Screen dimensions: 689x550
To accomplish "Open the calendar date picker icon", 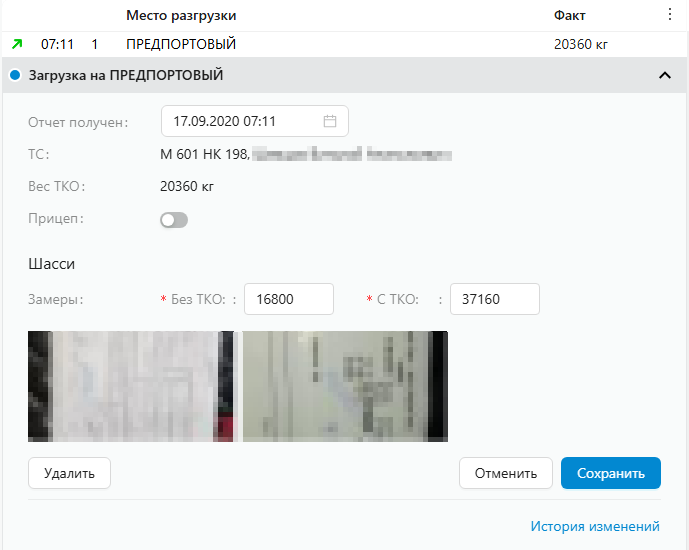I will pyautogui.click(x=330, y=121).
